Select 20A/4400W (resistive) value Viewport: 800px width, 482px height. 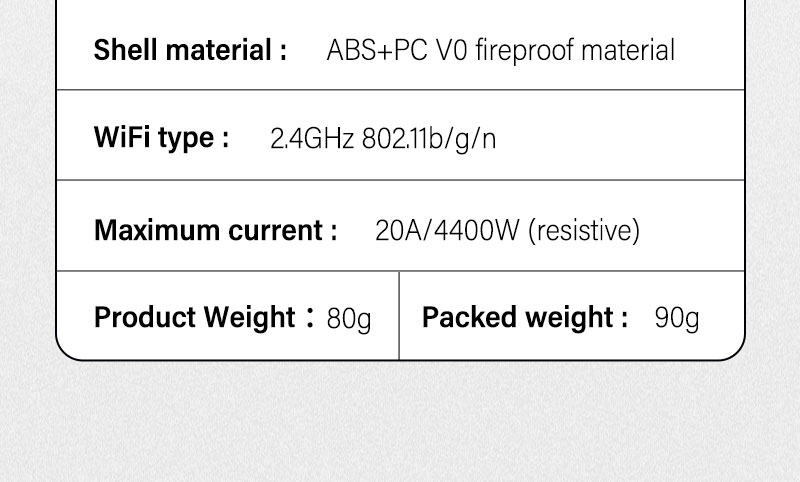(507, 231)
